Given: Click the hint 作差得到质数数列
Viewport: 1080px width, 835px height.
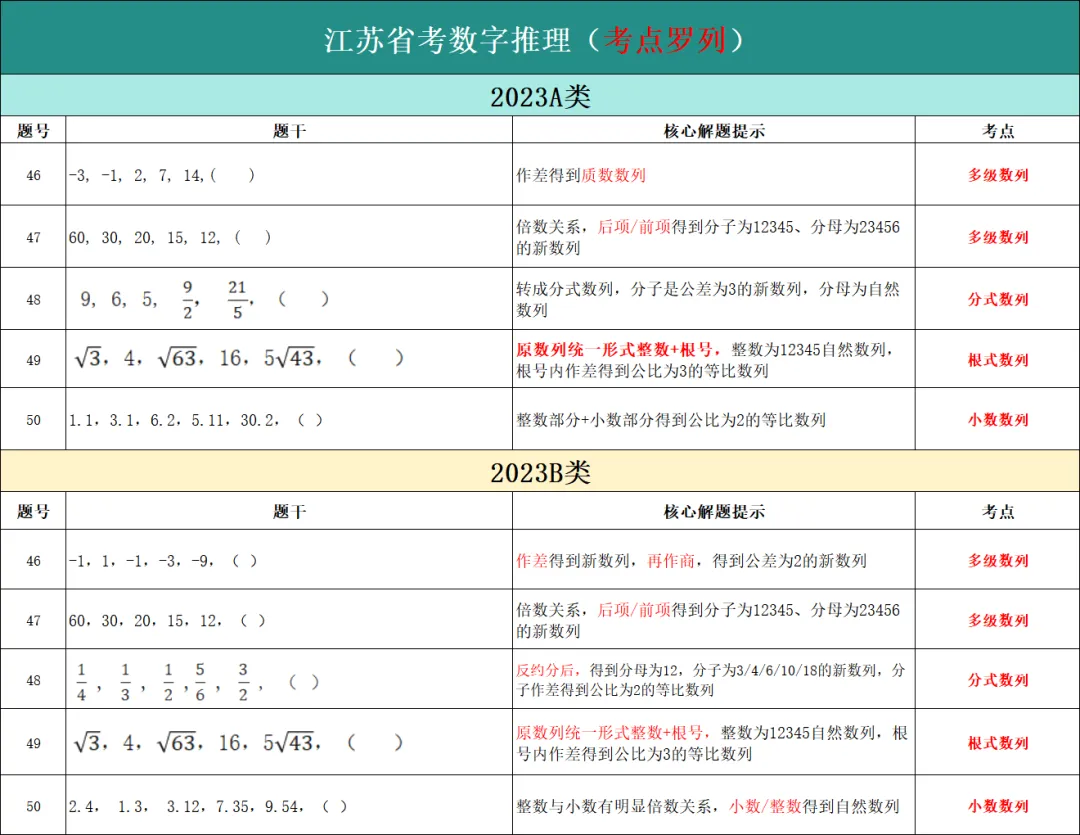Looking at the screenshot, I should pyautogui.click(x=581, y=176).
